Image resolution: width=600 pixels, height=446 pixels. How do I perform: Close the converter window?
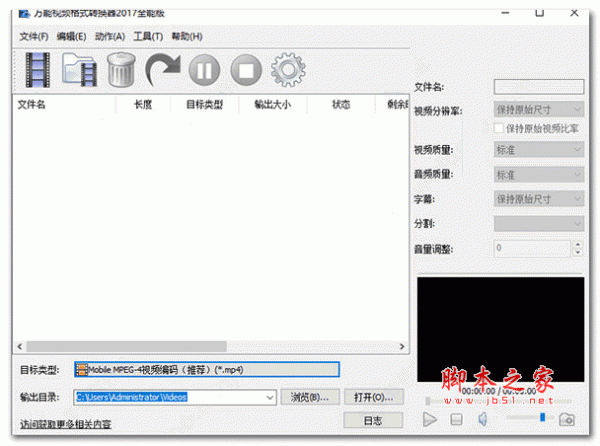(x=574, y=13)
